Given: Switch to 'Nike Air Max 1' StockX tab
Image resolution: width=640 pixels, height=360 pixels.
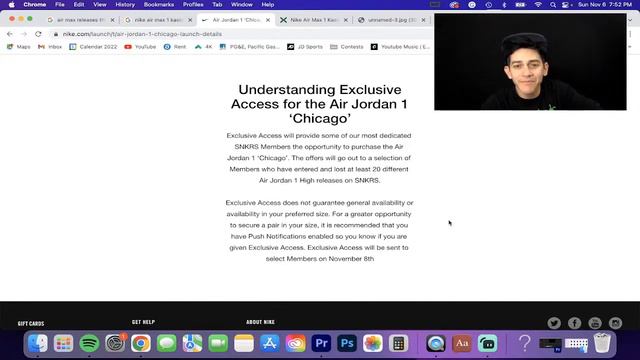Looking at the screenshot, I should tap(313, 20).
